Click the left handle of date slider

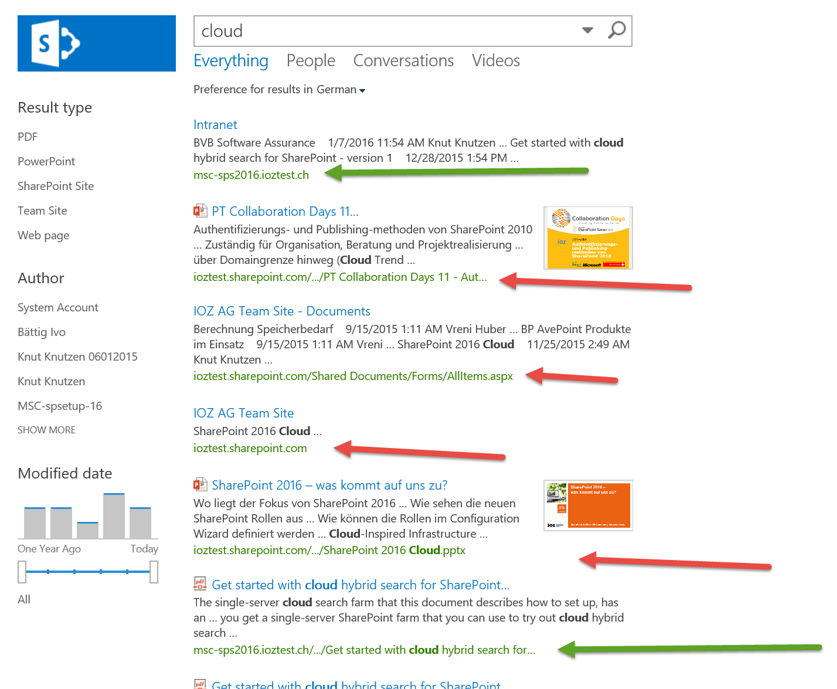coord(22,572)
